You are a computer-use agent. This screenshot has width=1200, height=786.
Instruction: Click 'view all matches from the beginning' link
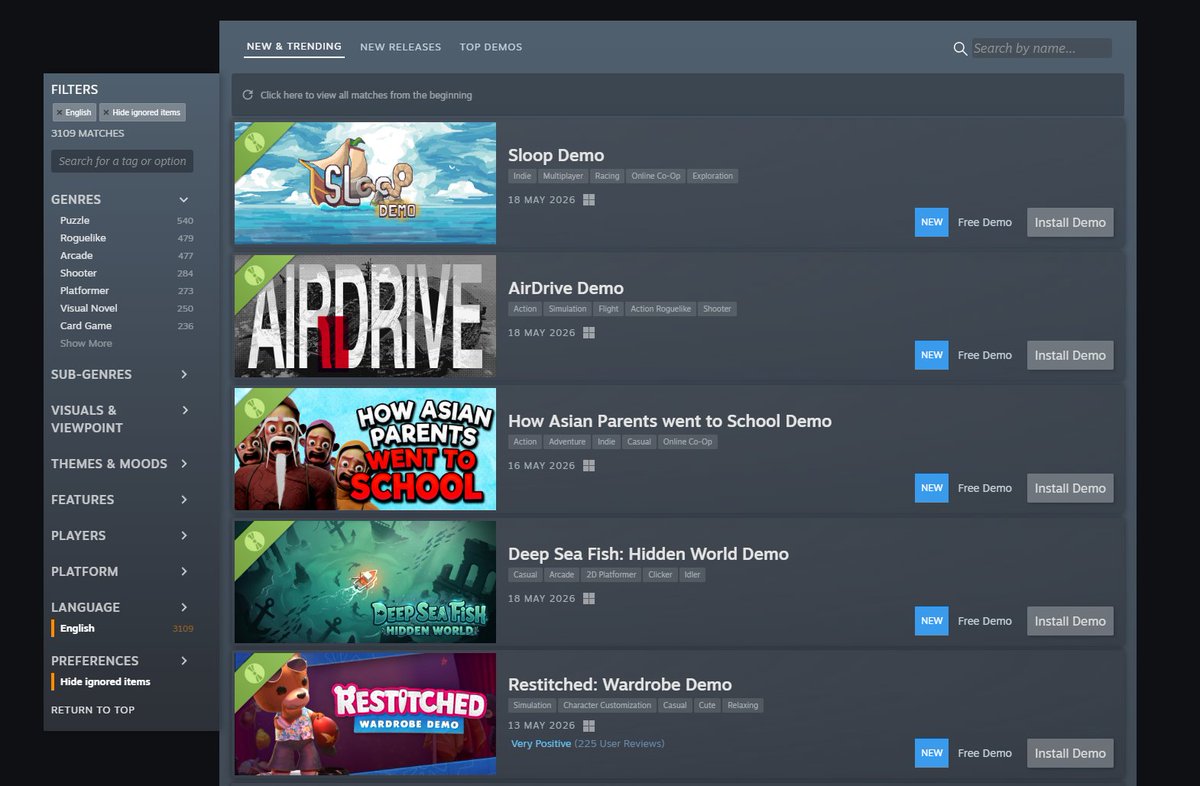(x=366, y=95)
